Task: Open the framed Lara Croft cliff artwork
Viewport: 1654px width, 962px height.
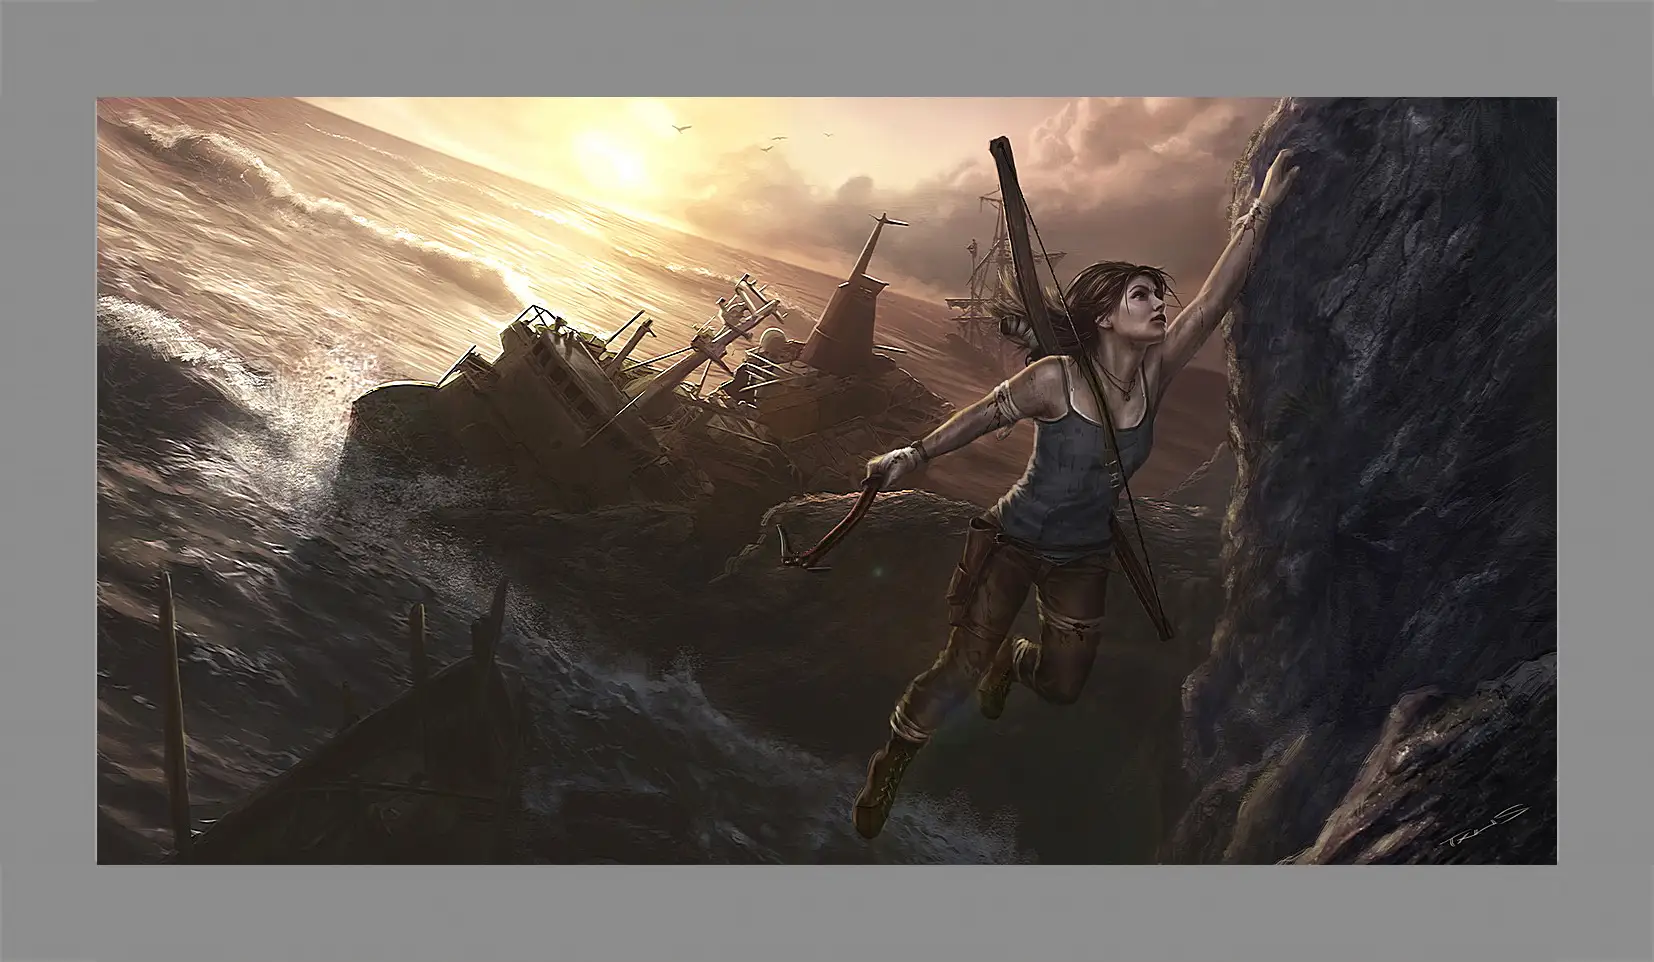Action: click(x=826, y=480)
